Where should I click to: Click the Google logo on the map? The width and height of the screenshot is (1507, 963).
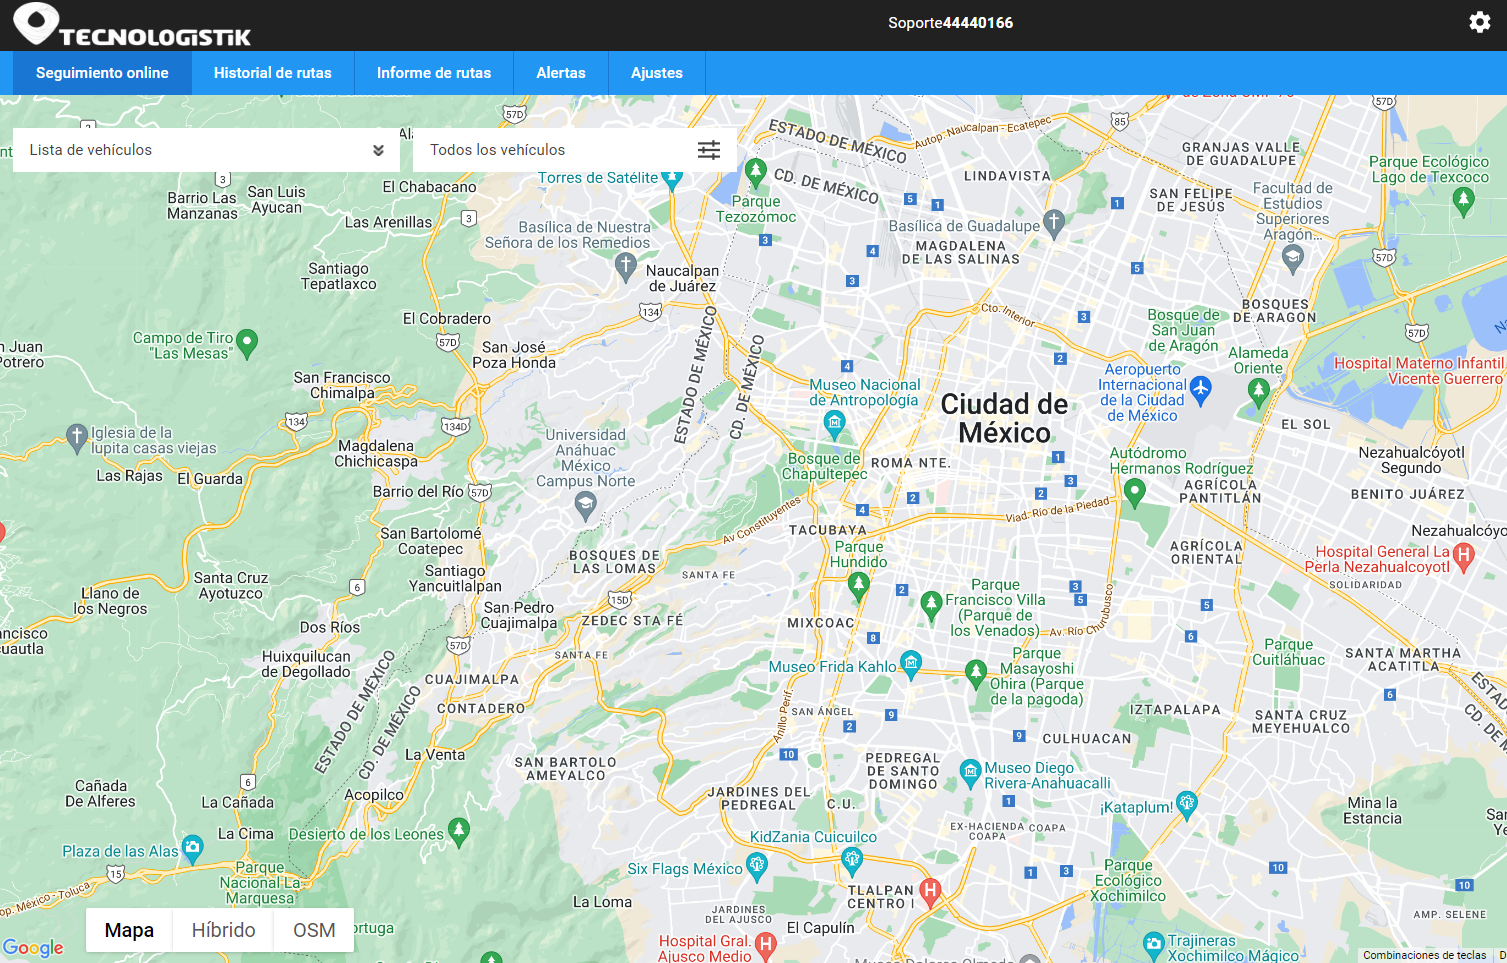click(x=33, y=947)
